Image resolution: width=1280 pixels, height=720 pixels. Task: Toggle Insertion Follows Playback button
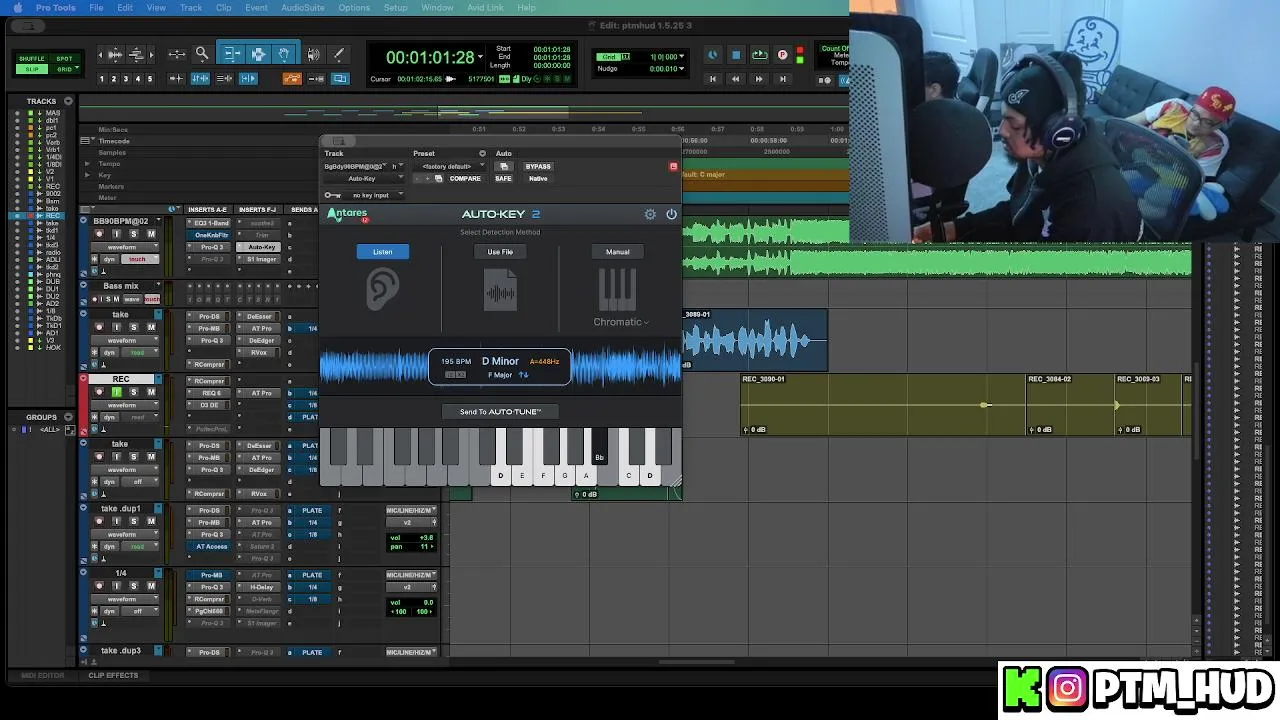pyautogui.click(x=248, y=79)
